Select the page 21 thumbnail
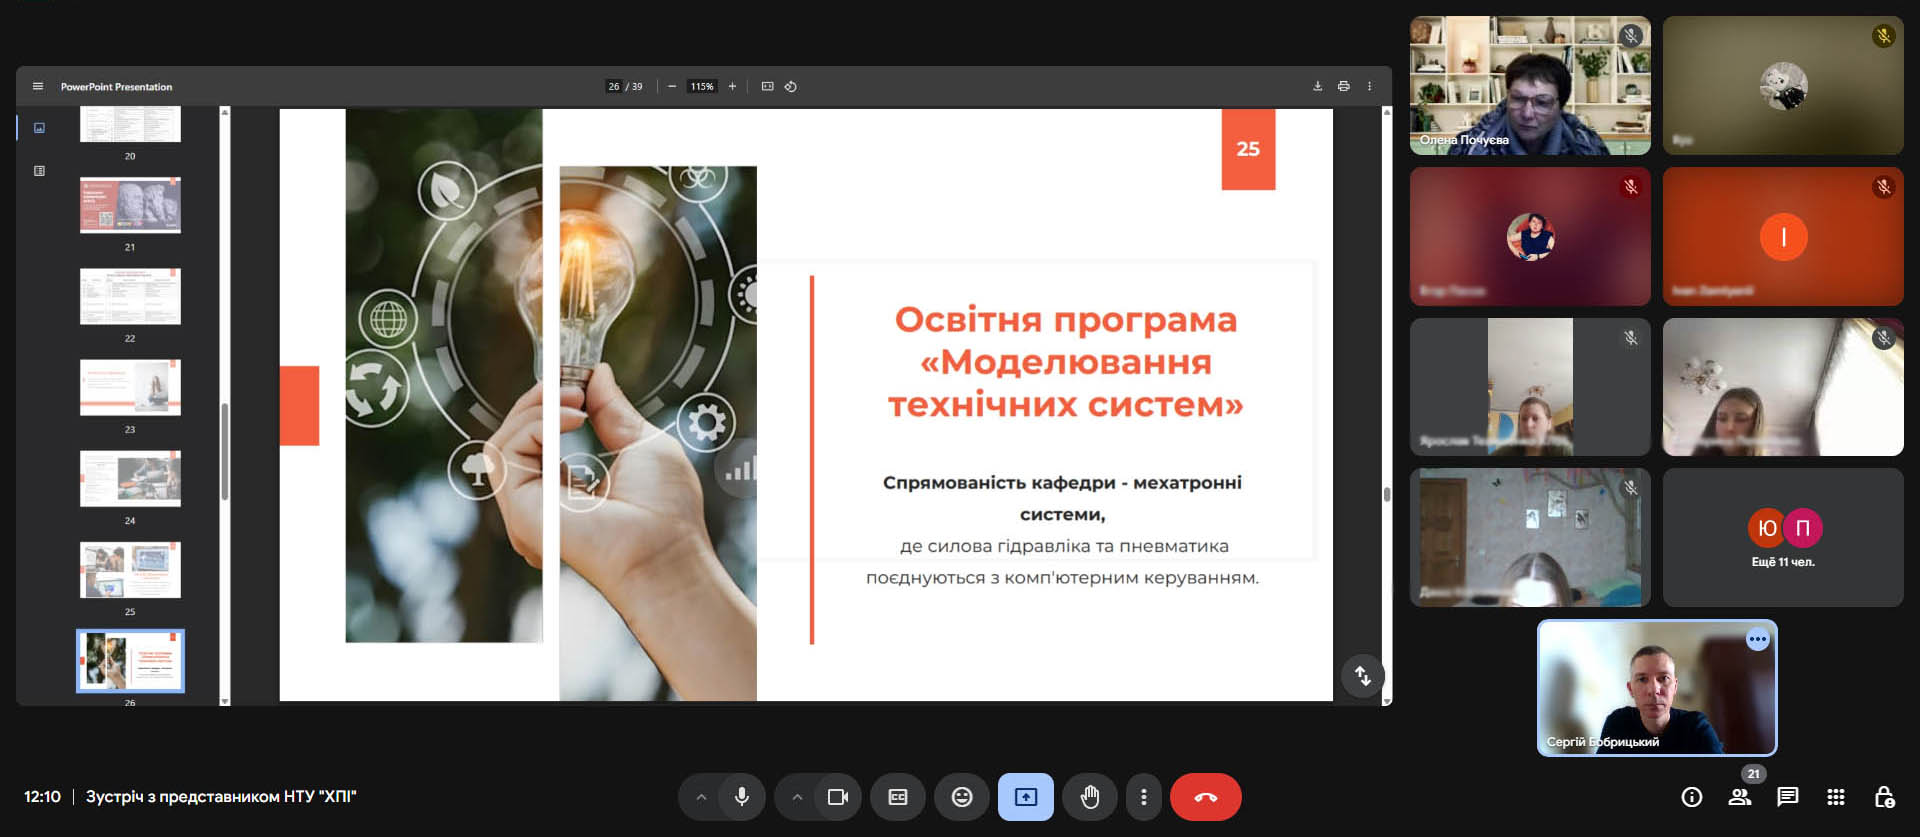The width and height of the screenshot is (1920, 837). [130, 205]
